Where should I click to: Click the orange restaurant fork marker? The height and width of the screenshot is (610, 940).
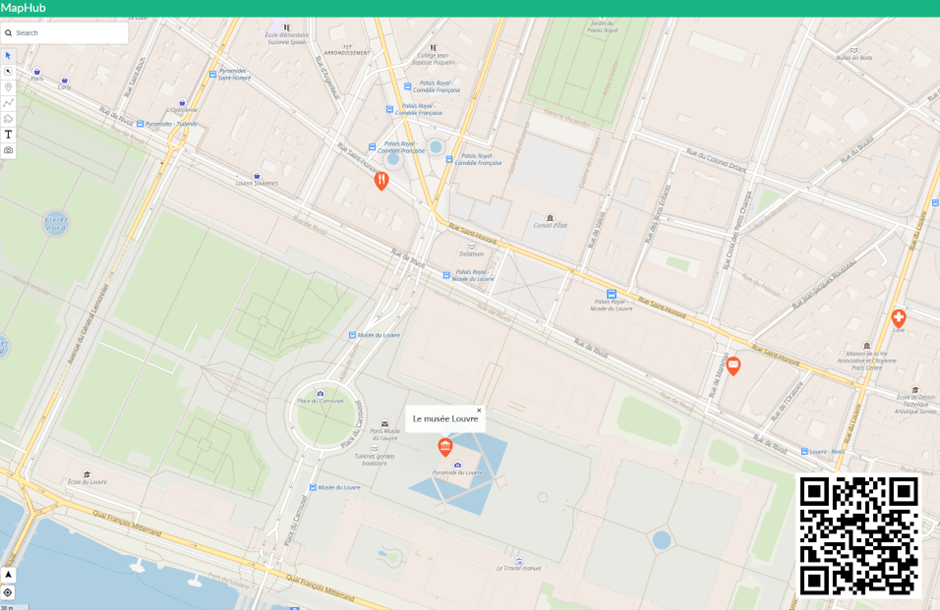pyautogui.click(x=381, y=181)
